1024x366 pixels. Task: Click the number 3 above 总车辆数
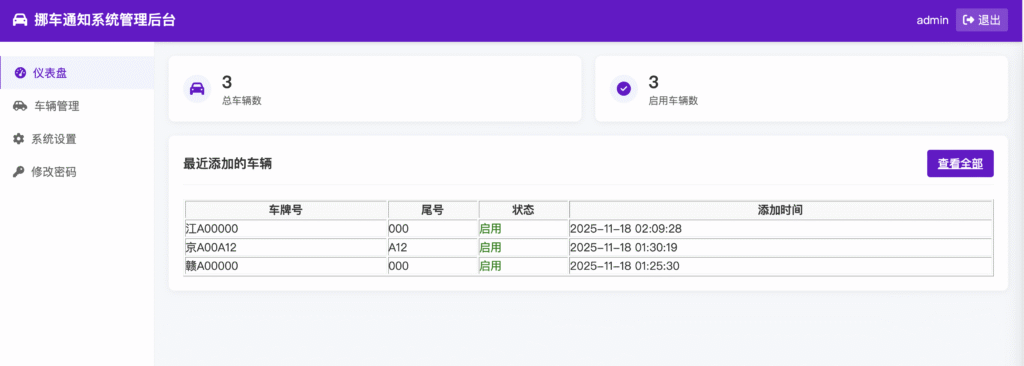pos(227,82)
